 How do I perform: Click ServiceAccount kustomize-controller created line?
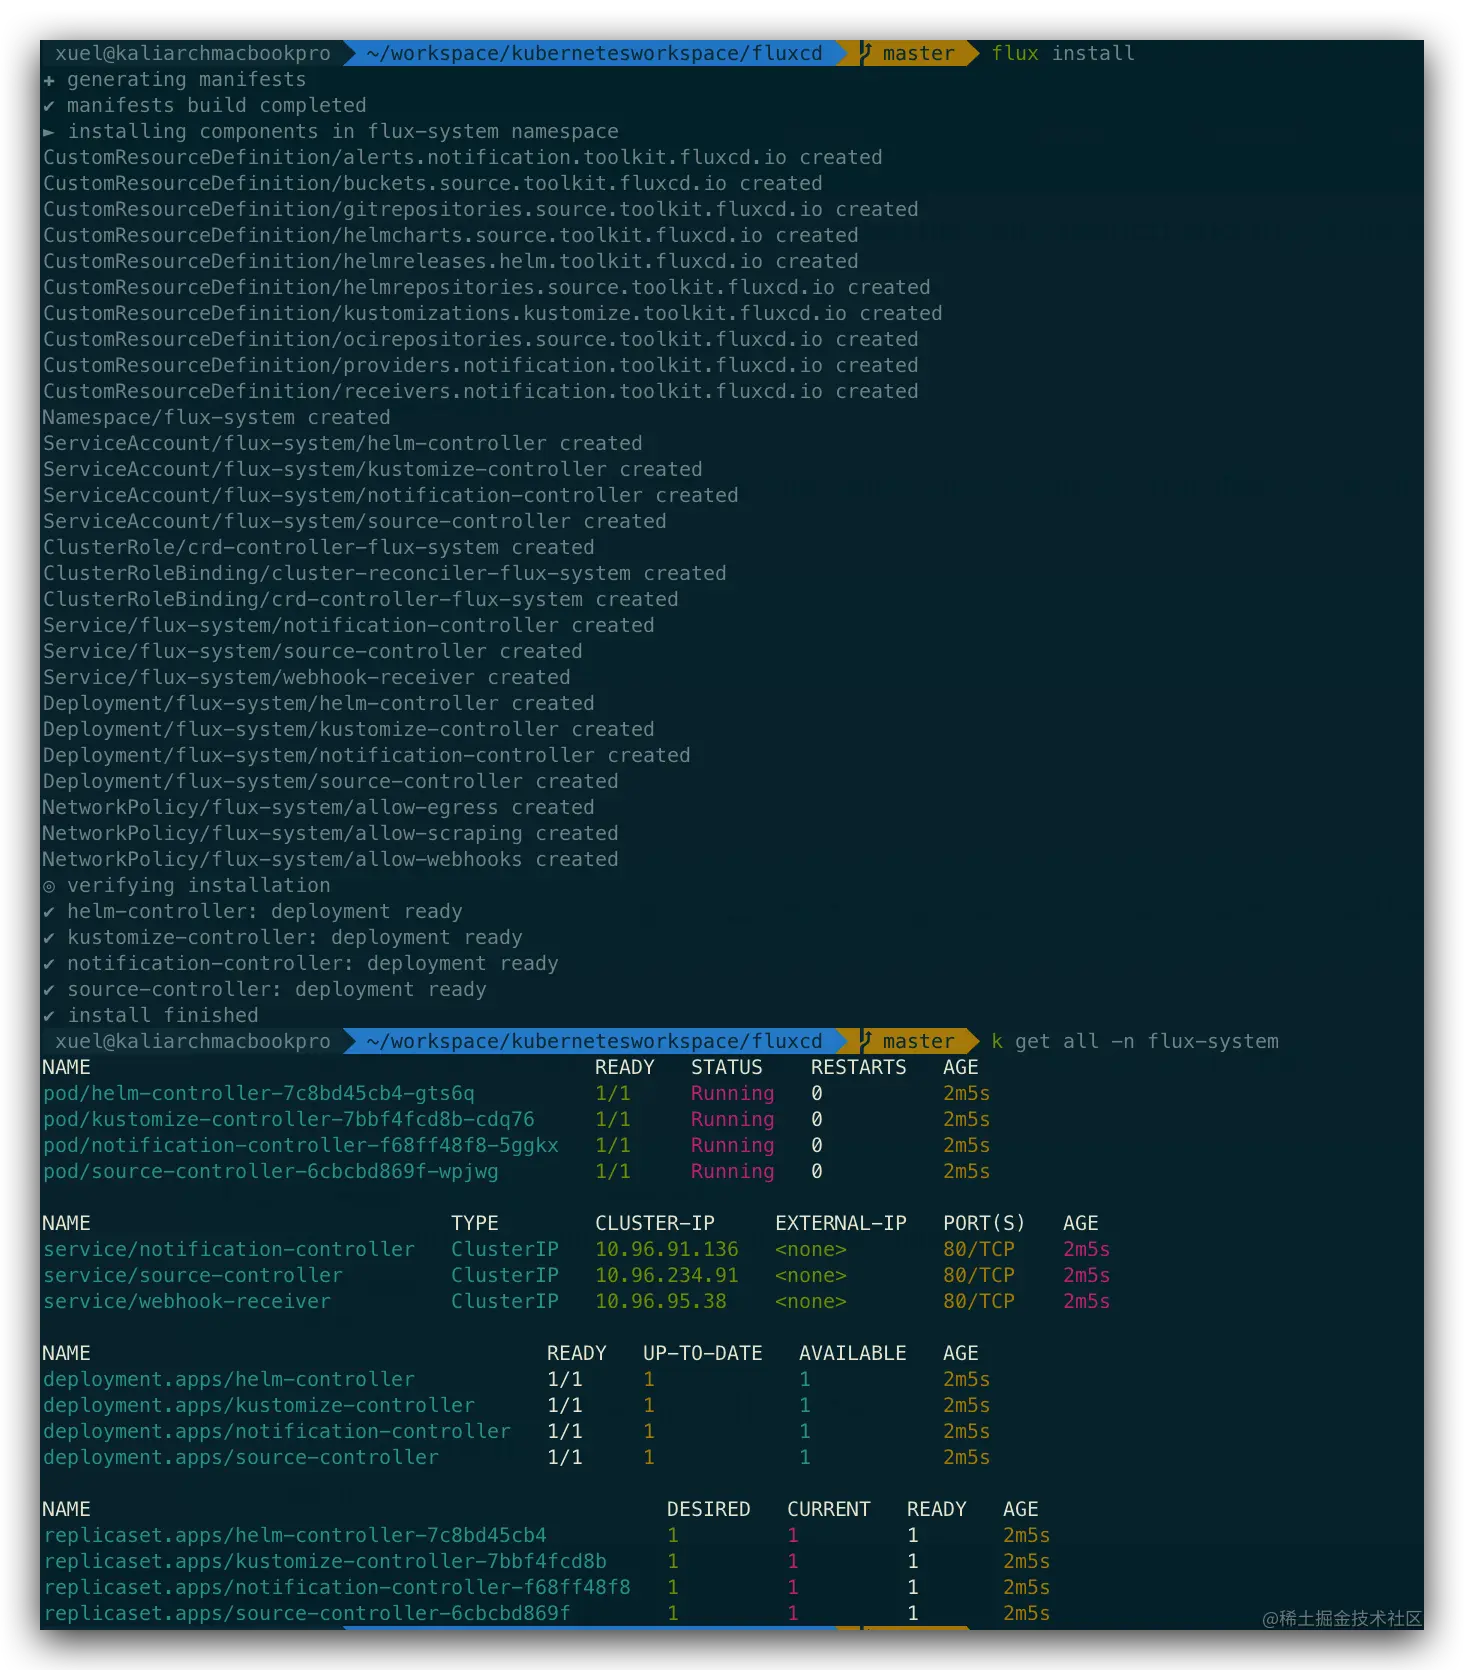pos(373,469)
